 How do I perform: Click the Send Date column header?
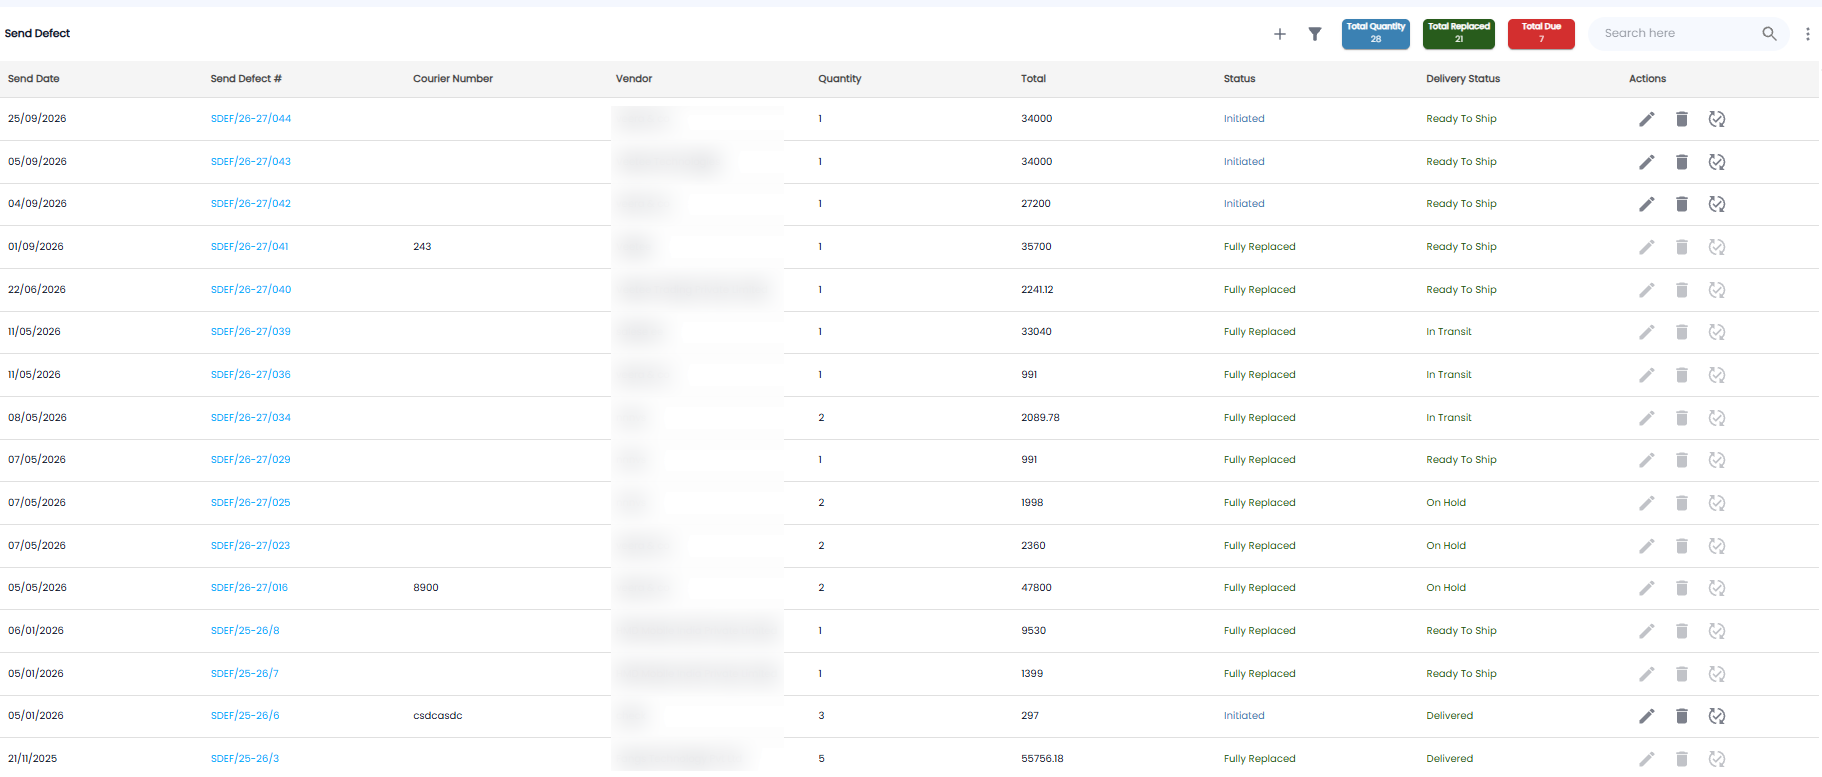(34, 79)
